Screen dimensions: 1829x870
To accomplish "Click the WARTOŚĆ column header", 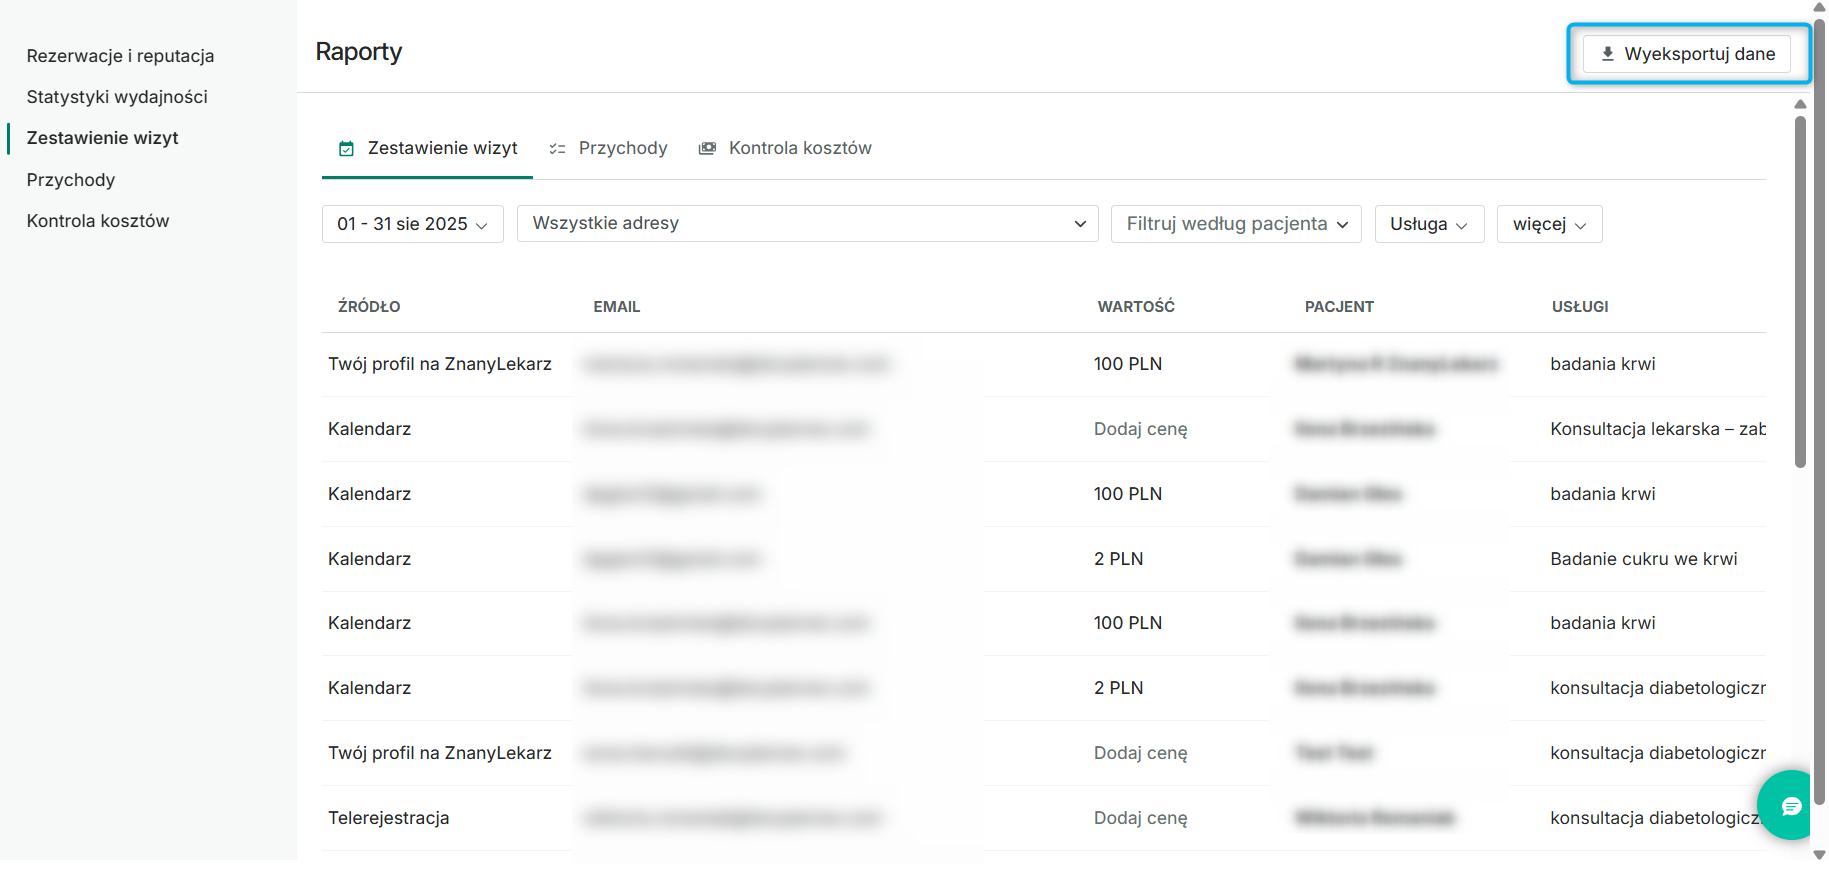I will (x=1136, y=307).
